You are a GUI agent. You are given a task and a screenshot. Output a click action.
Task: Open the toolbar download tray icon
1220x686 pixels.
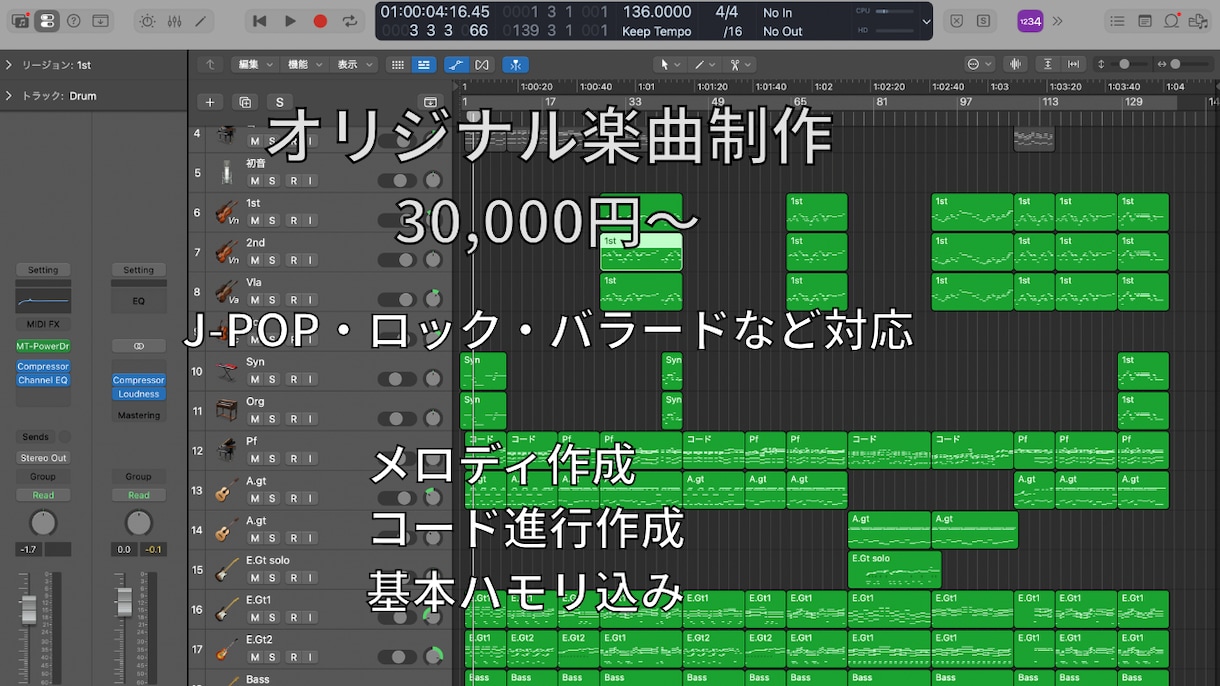101,21
